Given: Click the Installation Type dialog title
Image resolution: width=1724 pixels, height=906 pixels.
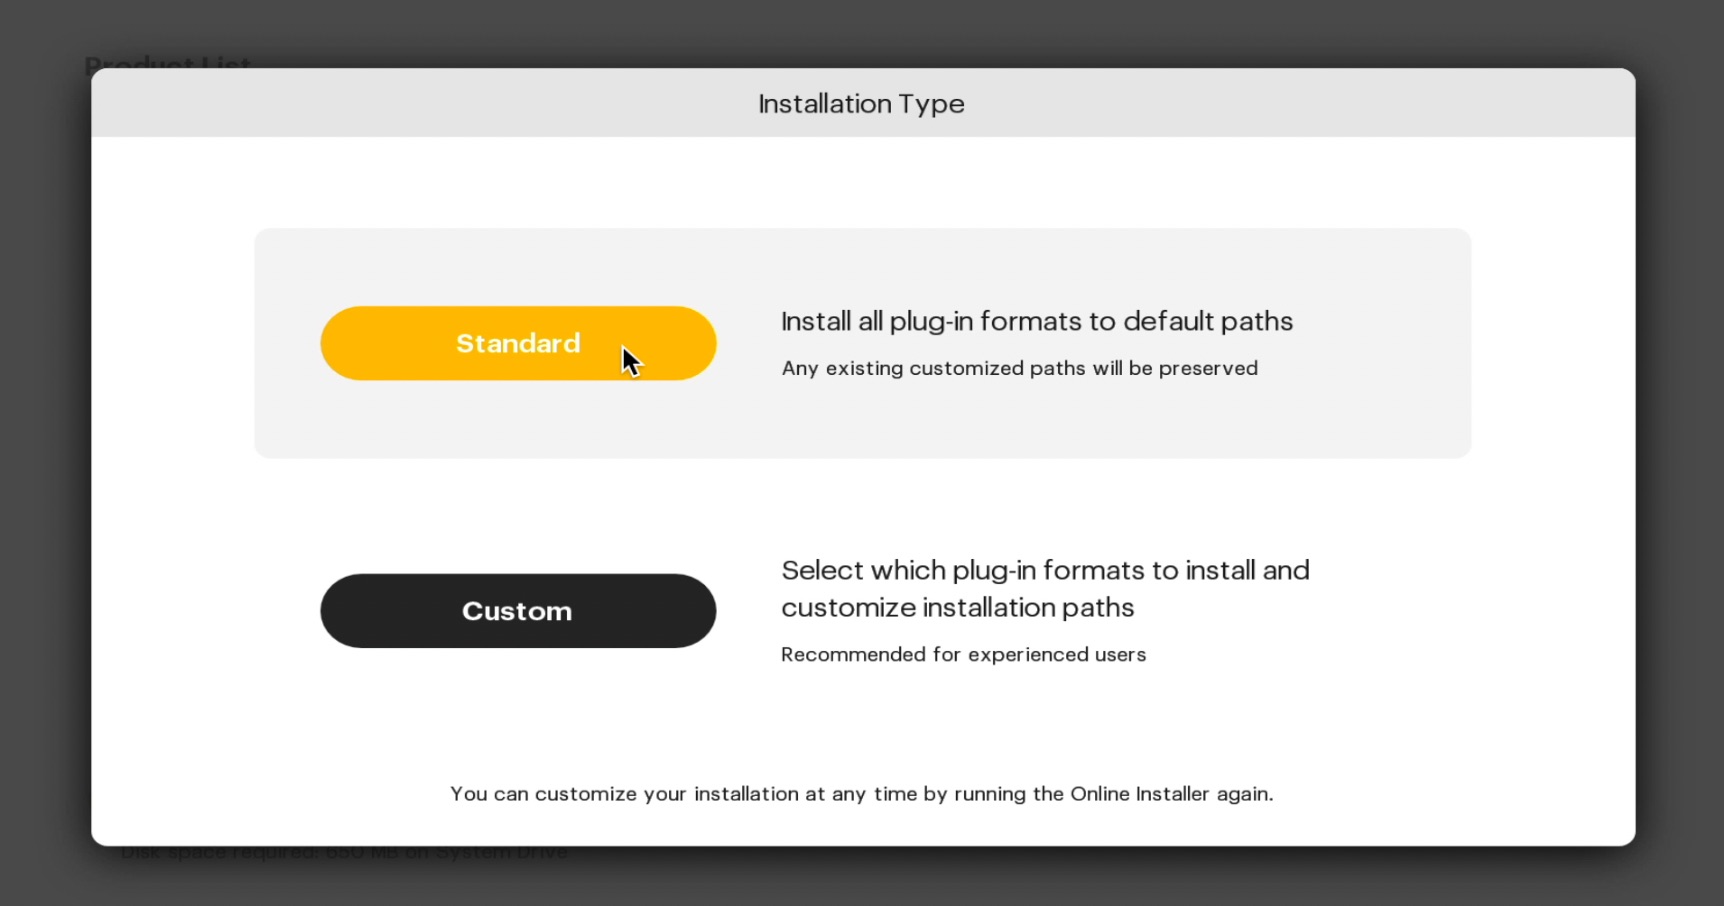Looking at the screenshot, I should [x=861, y=104].
